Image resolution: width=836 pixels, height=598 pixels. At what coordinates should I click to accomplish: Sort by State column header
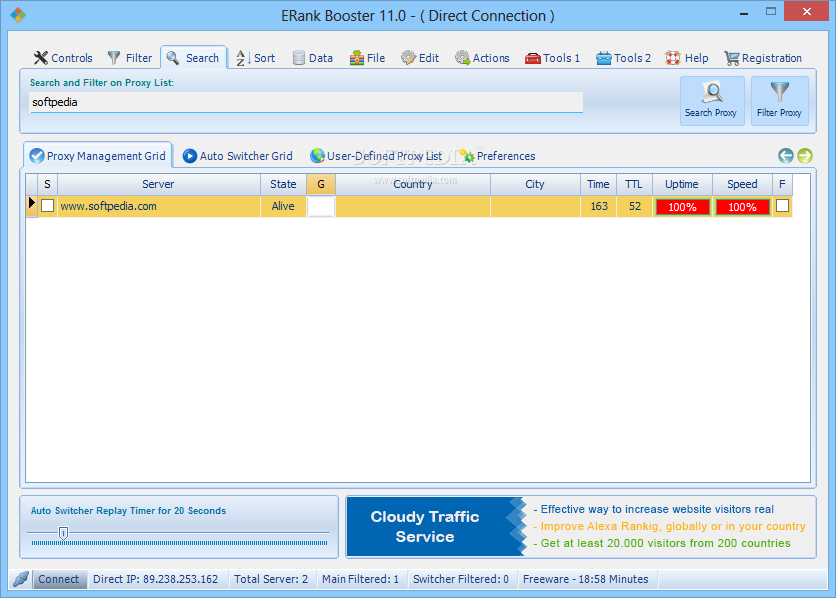pos(283,184)
